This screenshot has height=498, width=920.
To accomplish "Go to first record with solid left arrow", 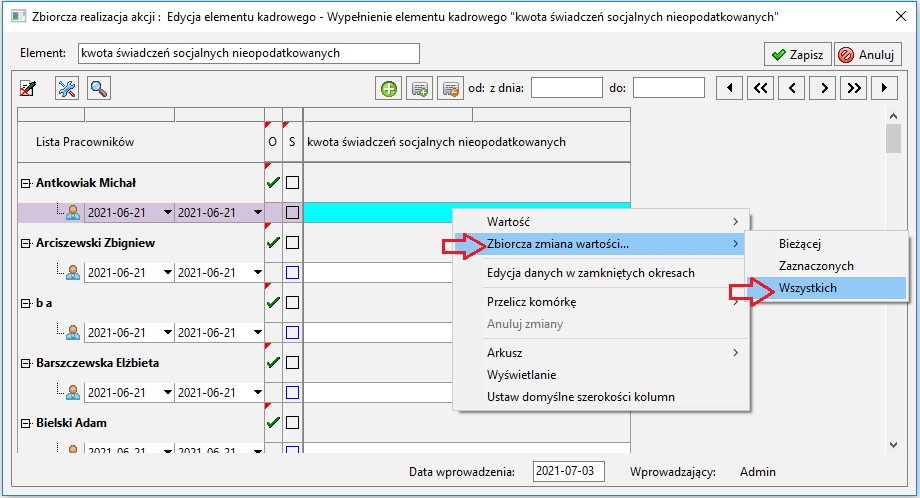I will [730, 89].
